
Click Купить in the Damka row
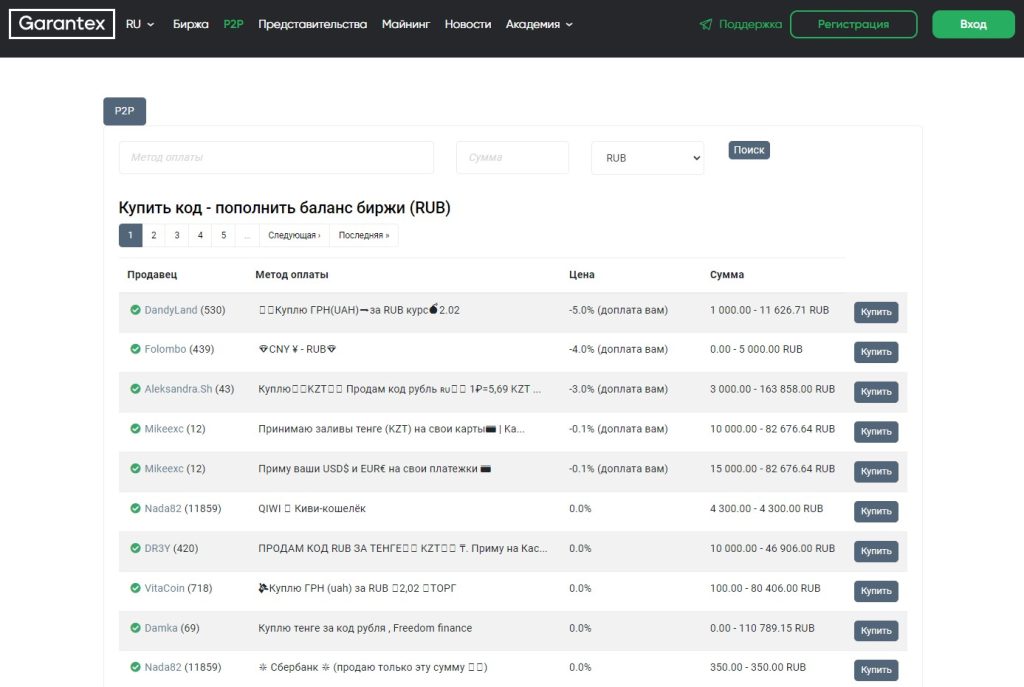(876, 631)
